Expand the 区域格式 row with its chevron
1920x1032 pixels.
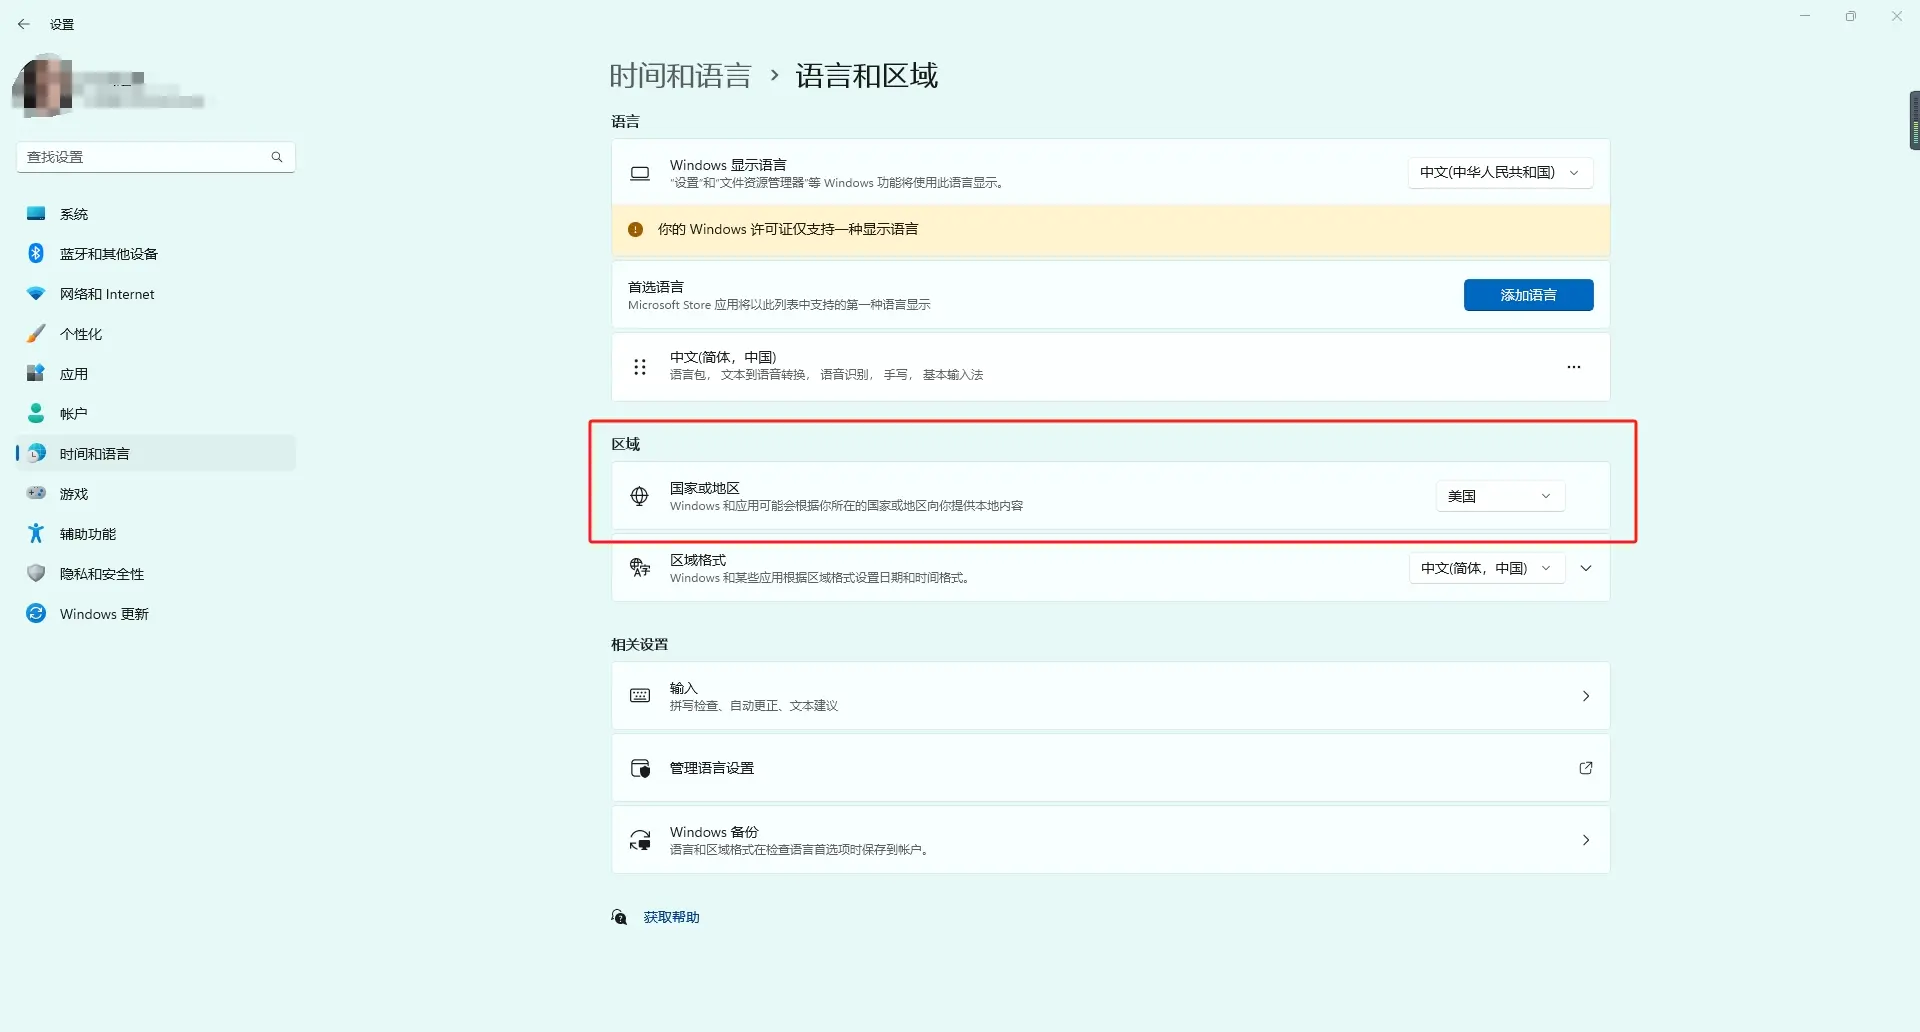pyautogui.click(x=1586, y=567)
